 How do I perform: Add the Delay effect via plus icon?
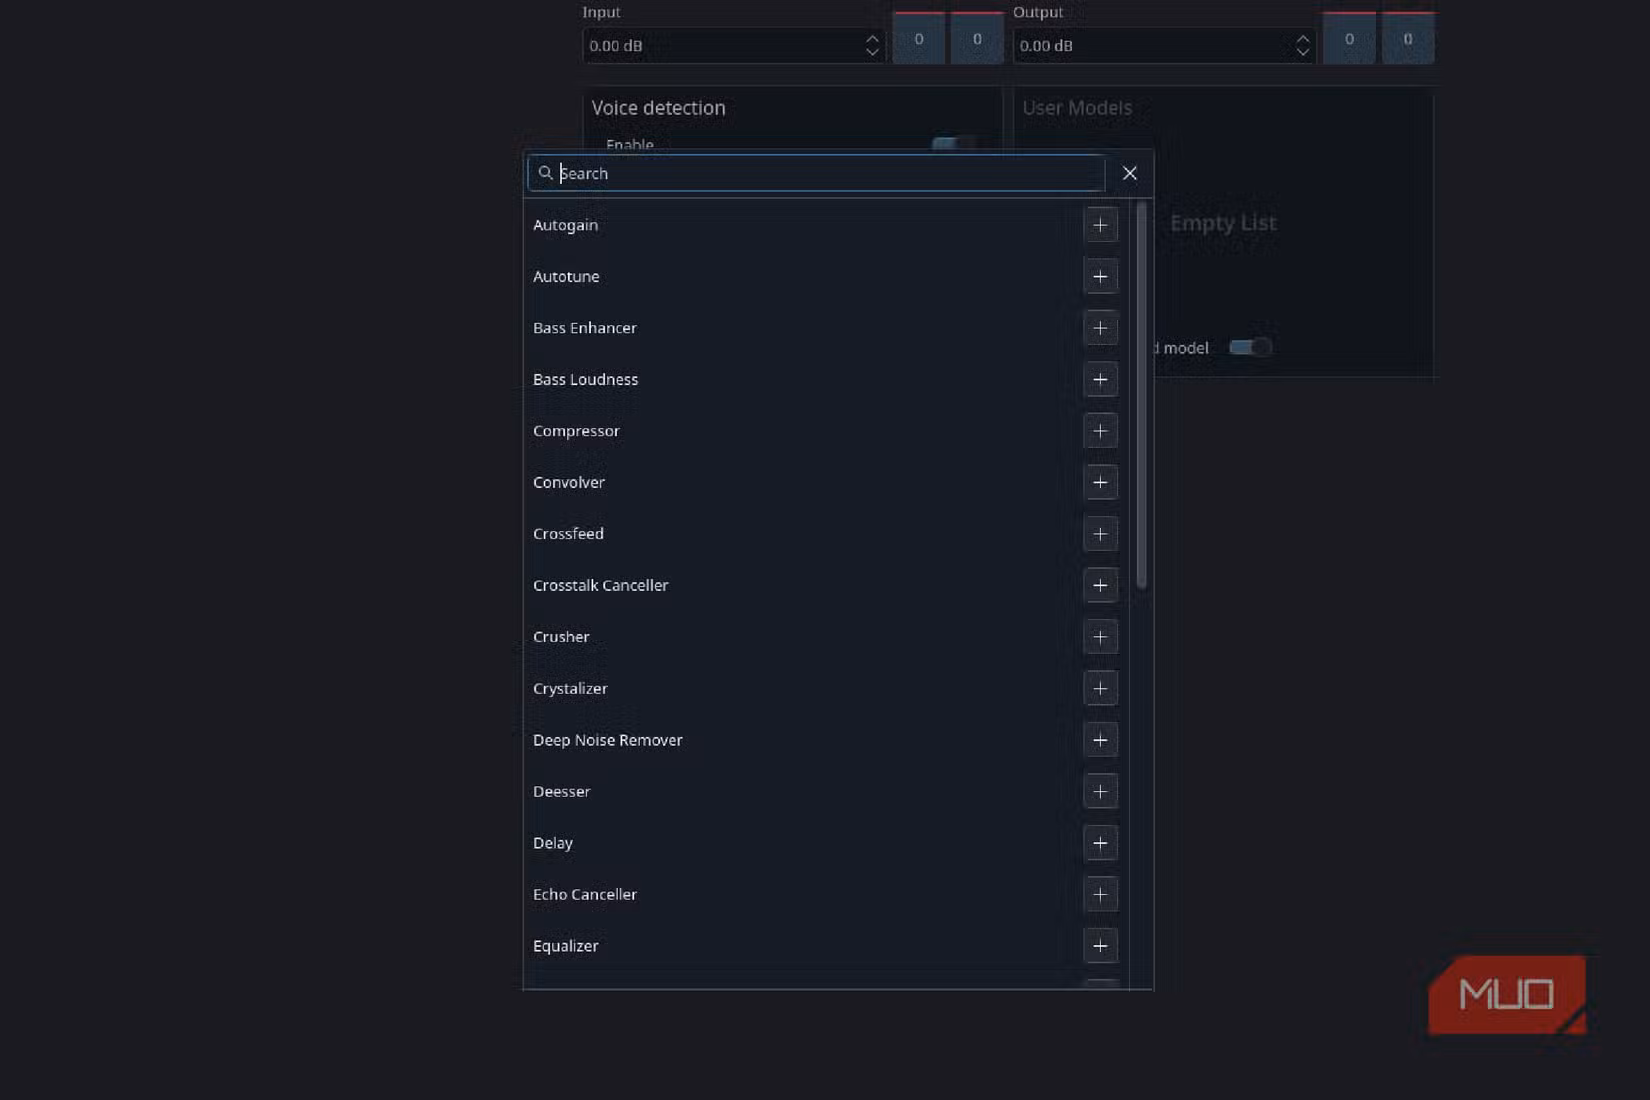pyautogui.click(x=1100, y=843)
